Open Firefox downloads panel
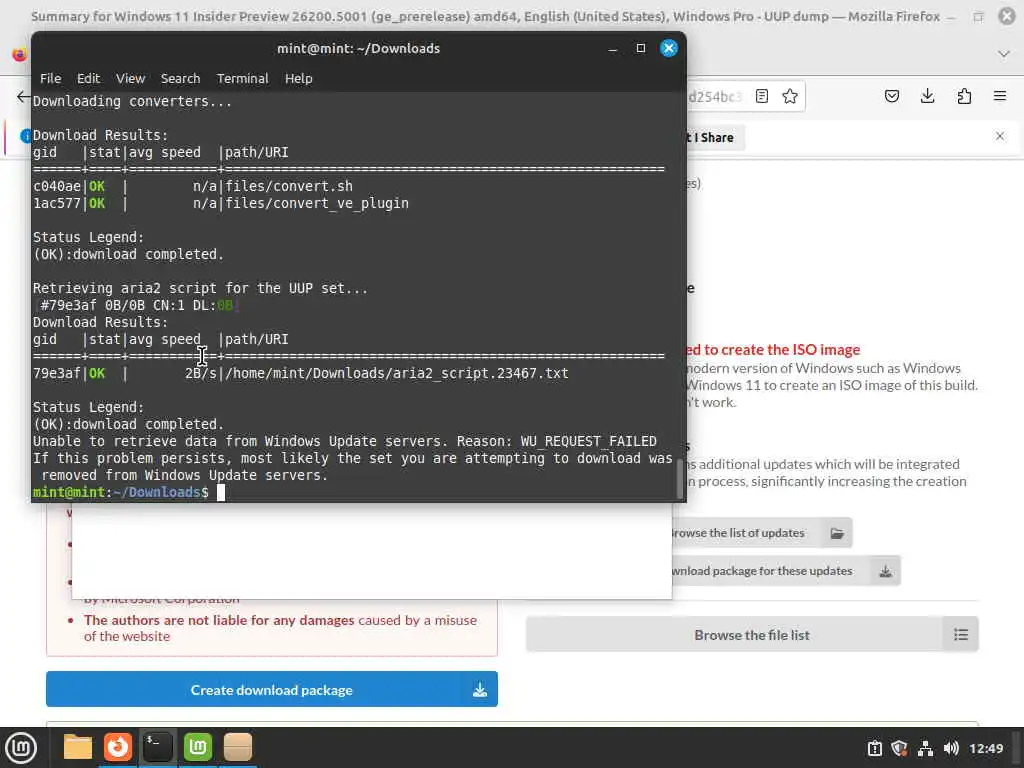Viewport: 1024px width, 768px height. point(927,96)
